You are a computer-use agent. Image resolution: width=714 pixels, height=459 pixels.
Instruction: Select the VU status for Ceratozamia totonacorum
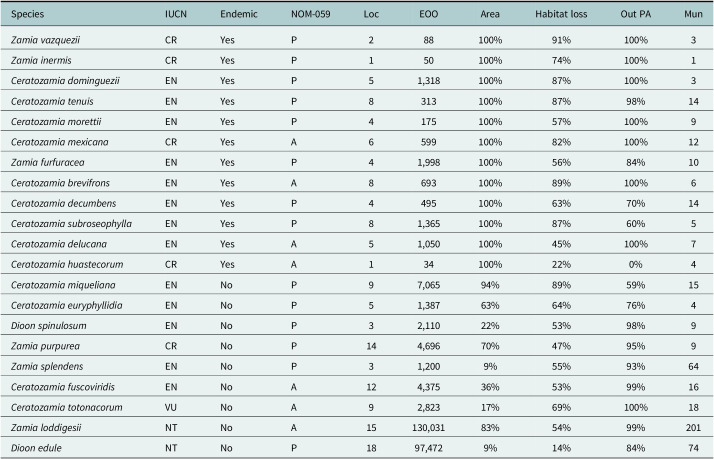(171, 407)
